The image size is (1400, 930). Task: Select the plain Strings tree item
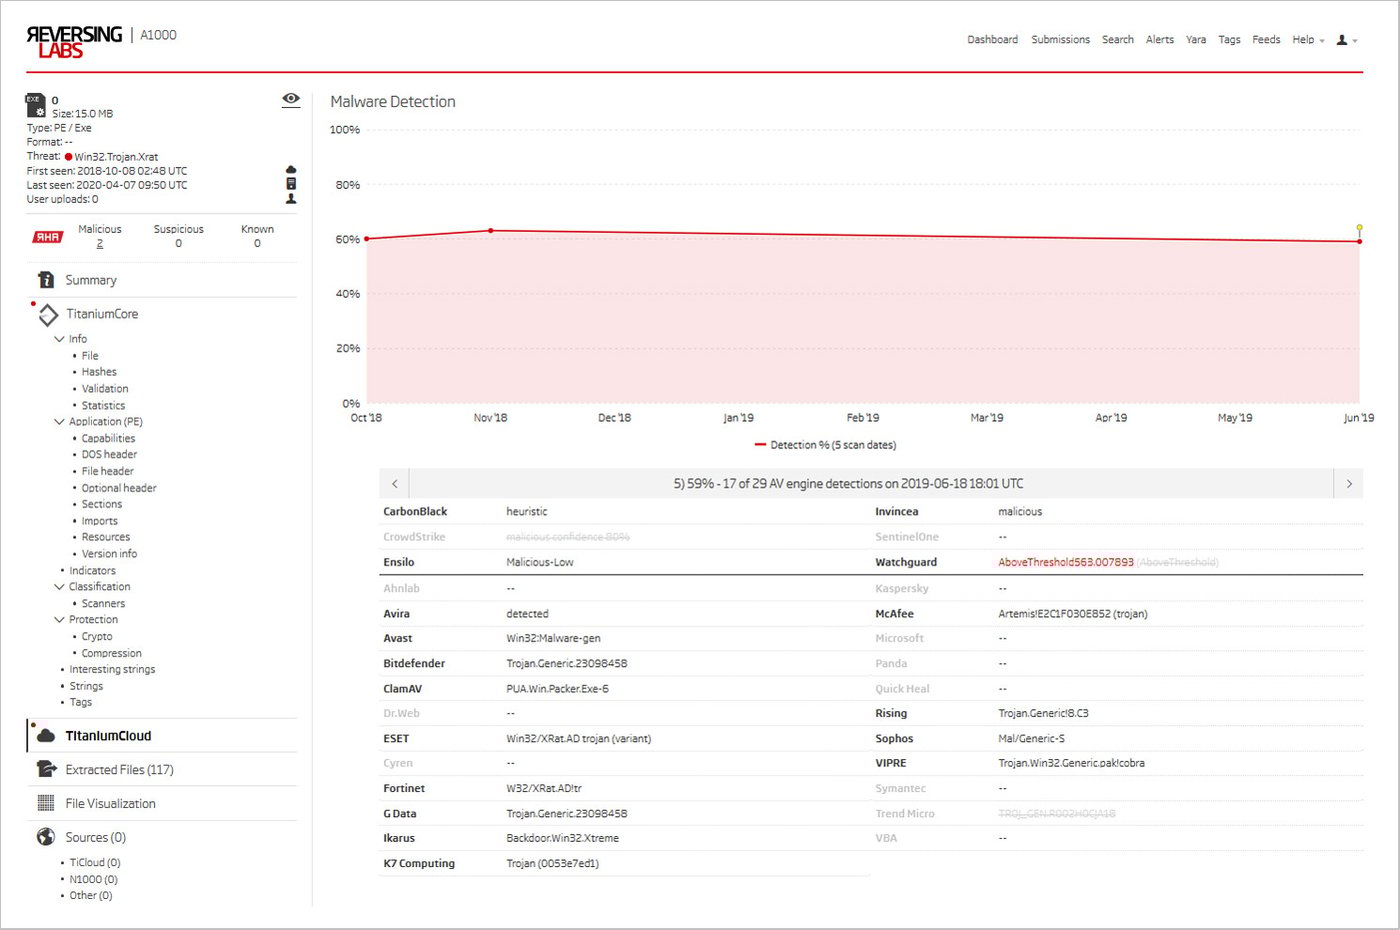click(86, 687)
